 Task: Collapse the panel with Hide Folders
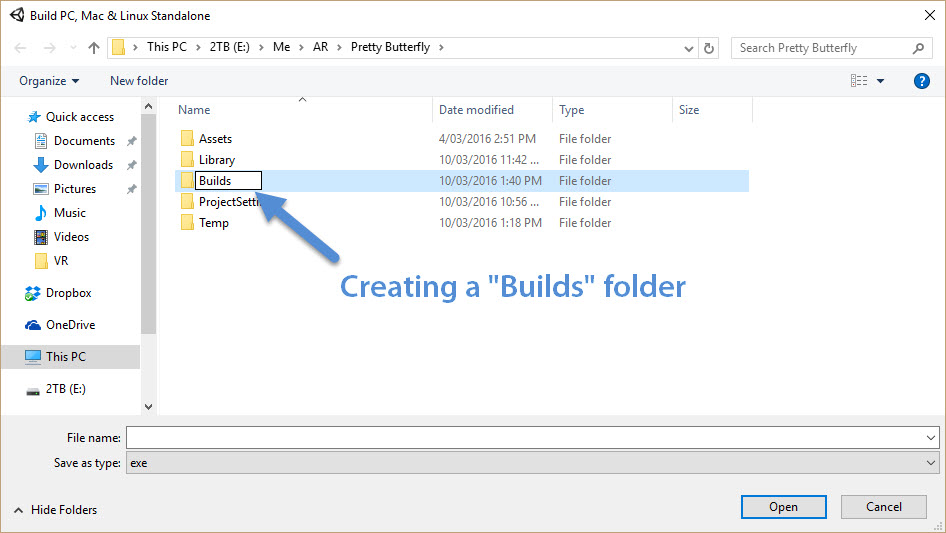tap(56, 510)
